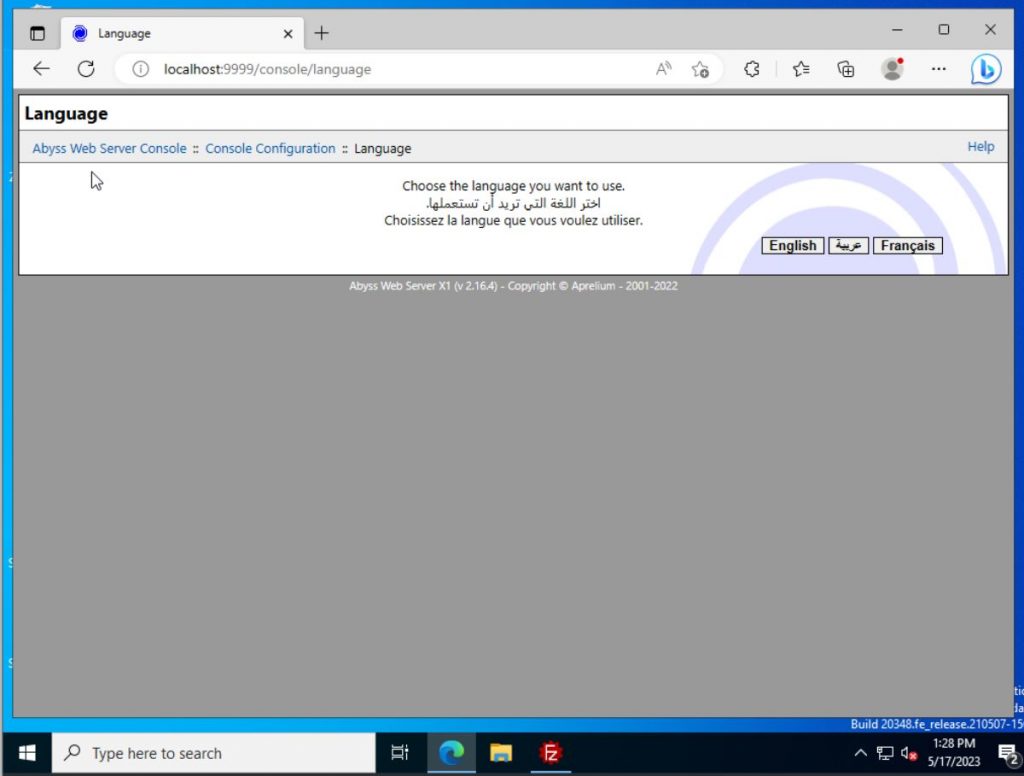The image size is (1024, 776).
Task: Click the refresh page icon
Action: tap(86, 68)
